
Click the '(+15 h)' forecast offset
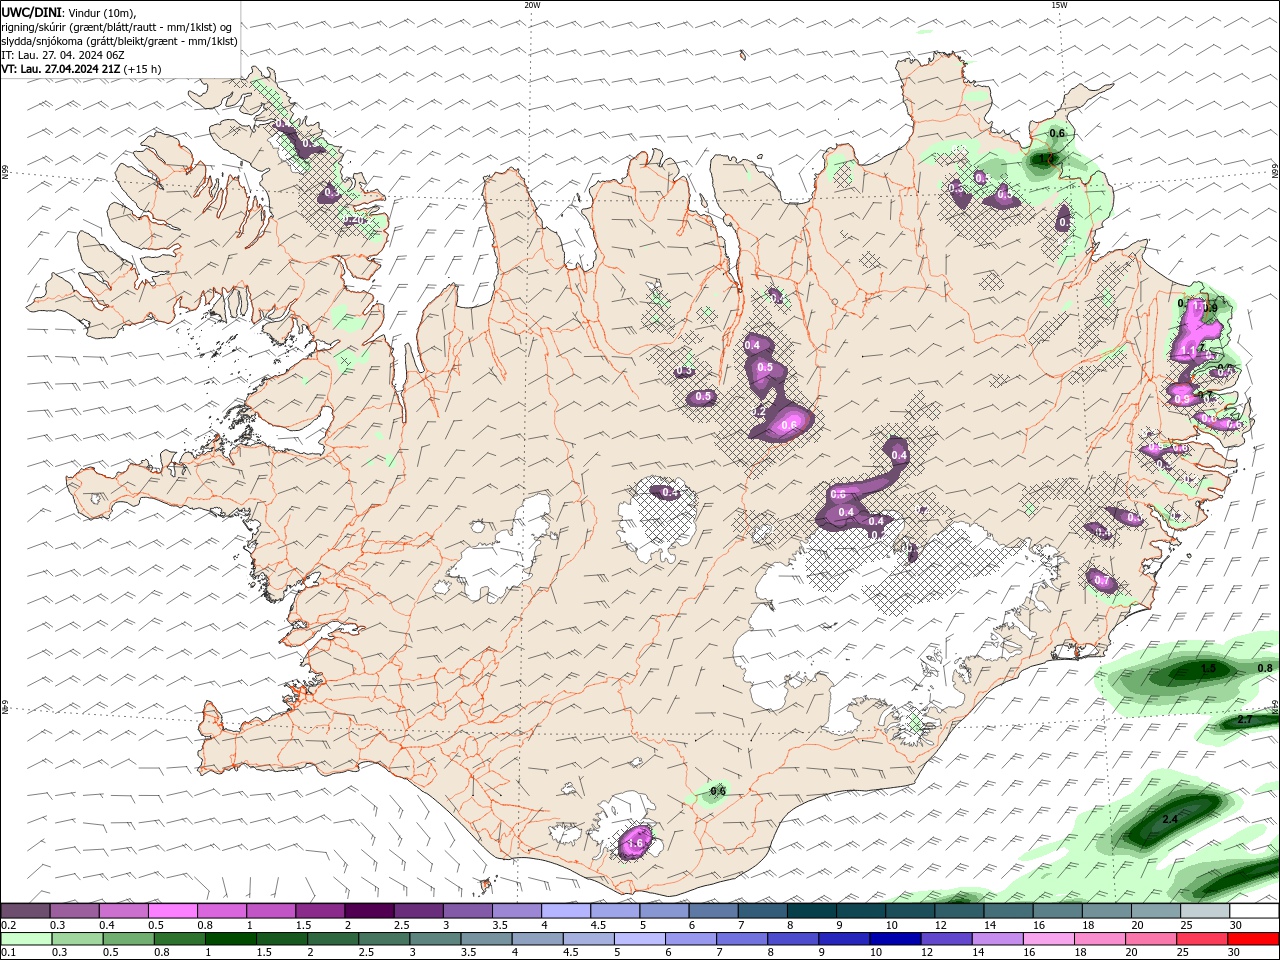pos(143,69)
